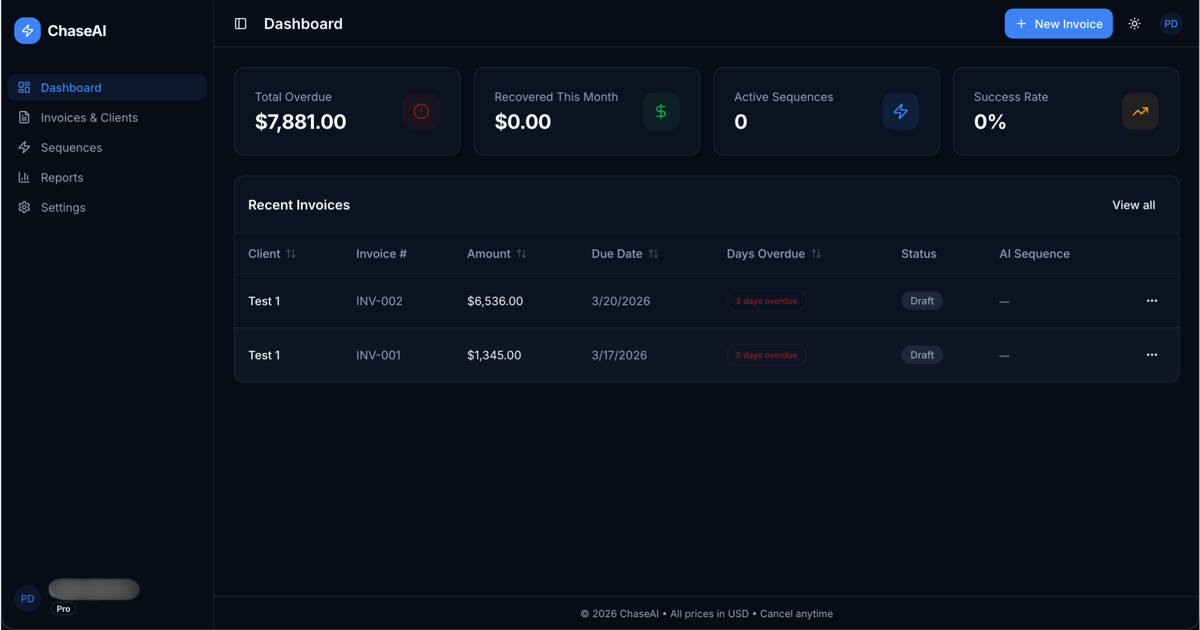The width and height of the screenshot is (1200, 630).
Task: Click the Reports bar chart icon
Action: click(24, 178)
